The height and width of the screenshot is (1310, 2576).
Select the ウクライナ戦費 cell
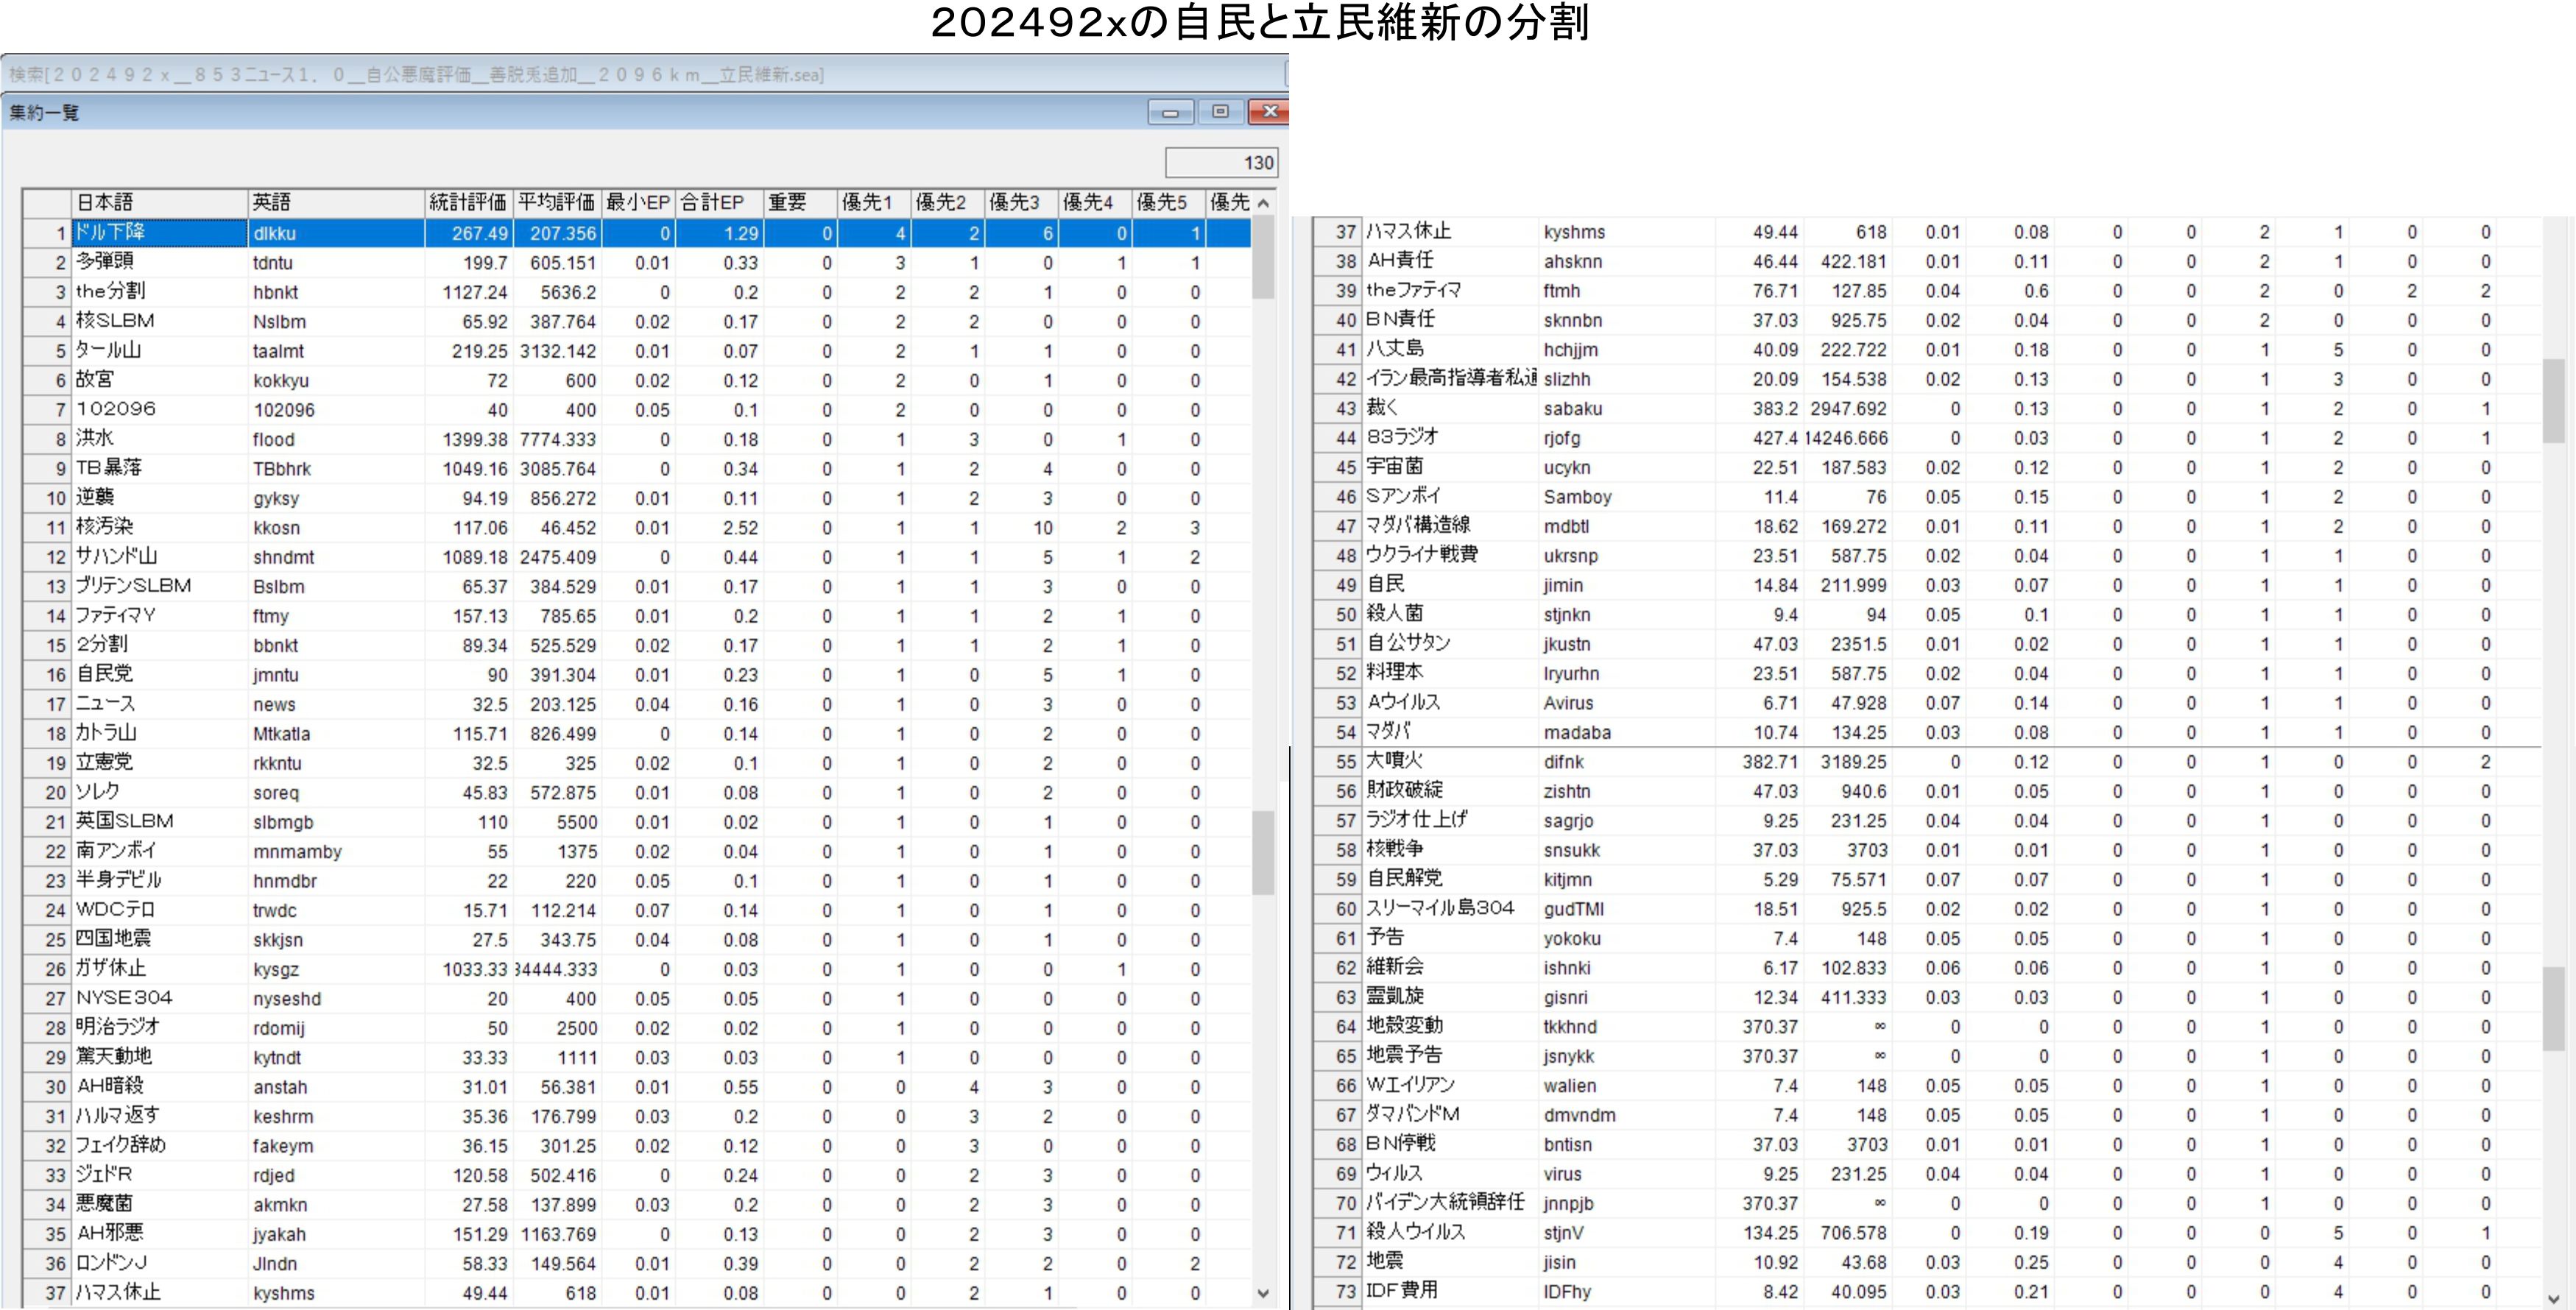tap(1450, 555)
